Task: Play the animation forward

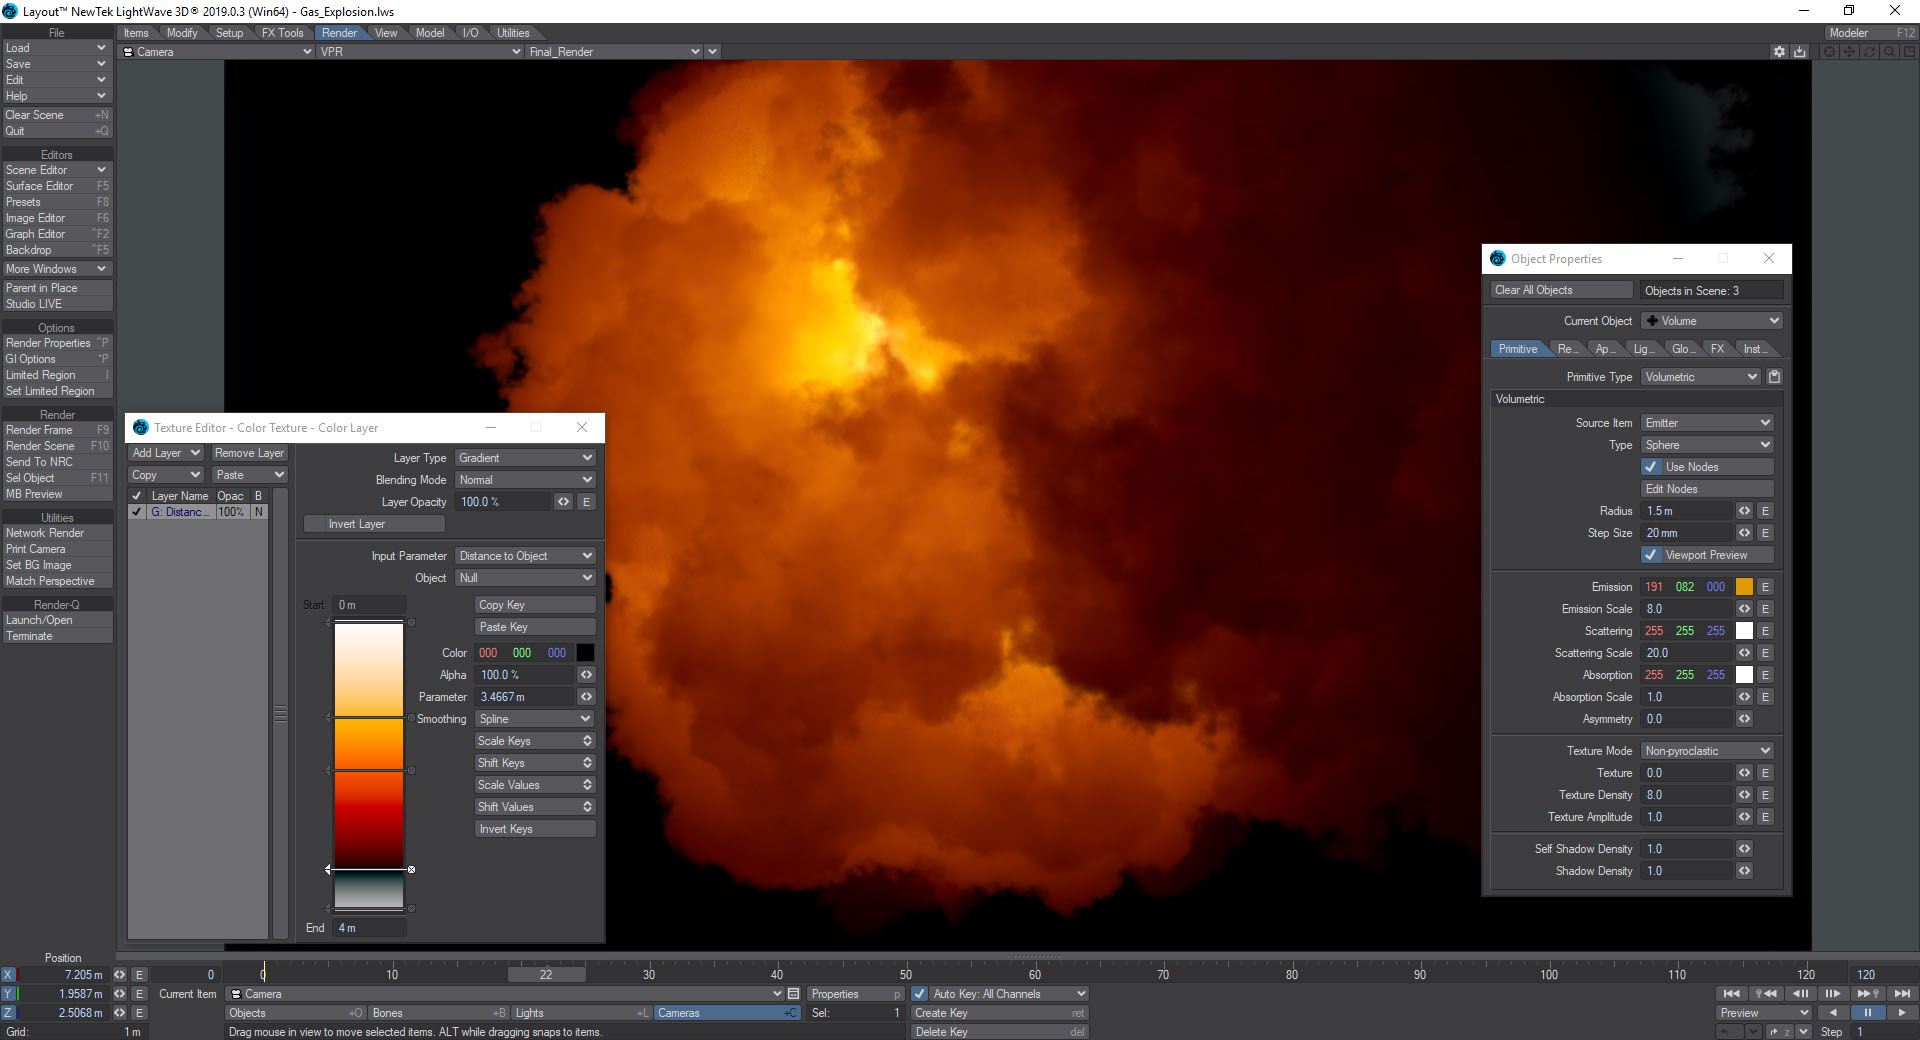Action: (x=1901, y=1012)
